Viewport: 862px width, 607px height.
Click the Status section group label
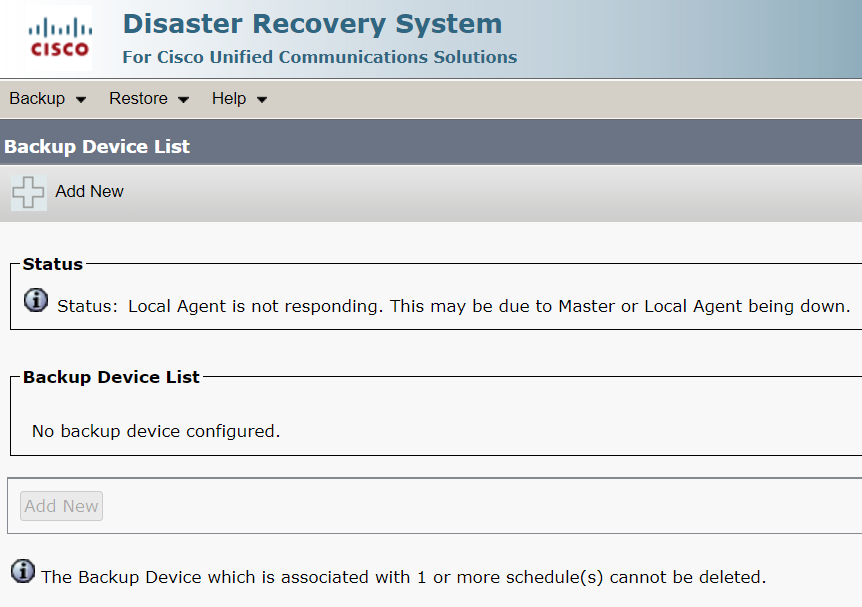pos(52,264)
